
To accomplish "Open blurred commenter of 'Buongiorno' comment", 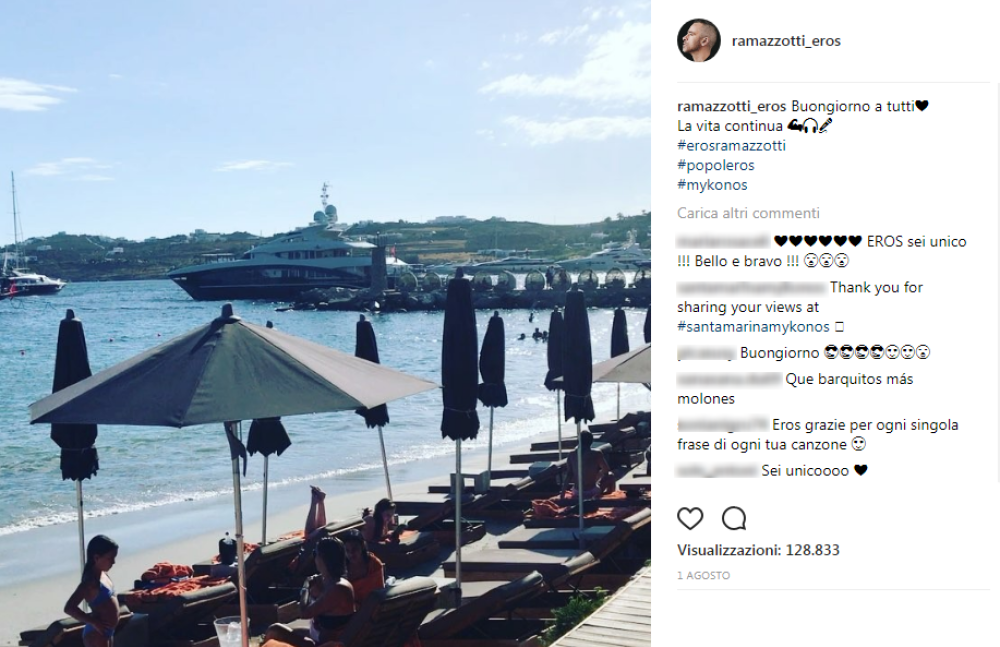I will [706, 352].
